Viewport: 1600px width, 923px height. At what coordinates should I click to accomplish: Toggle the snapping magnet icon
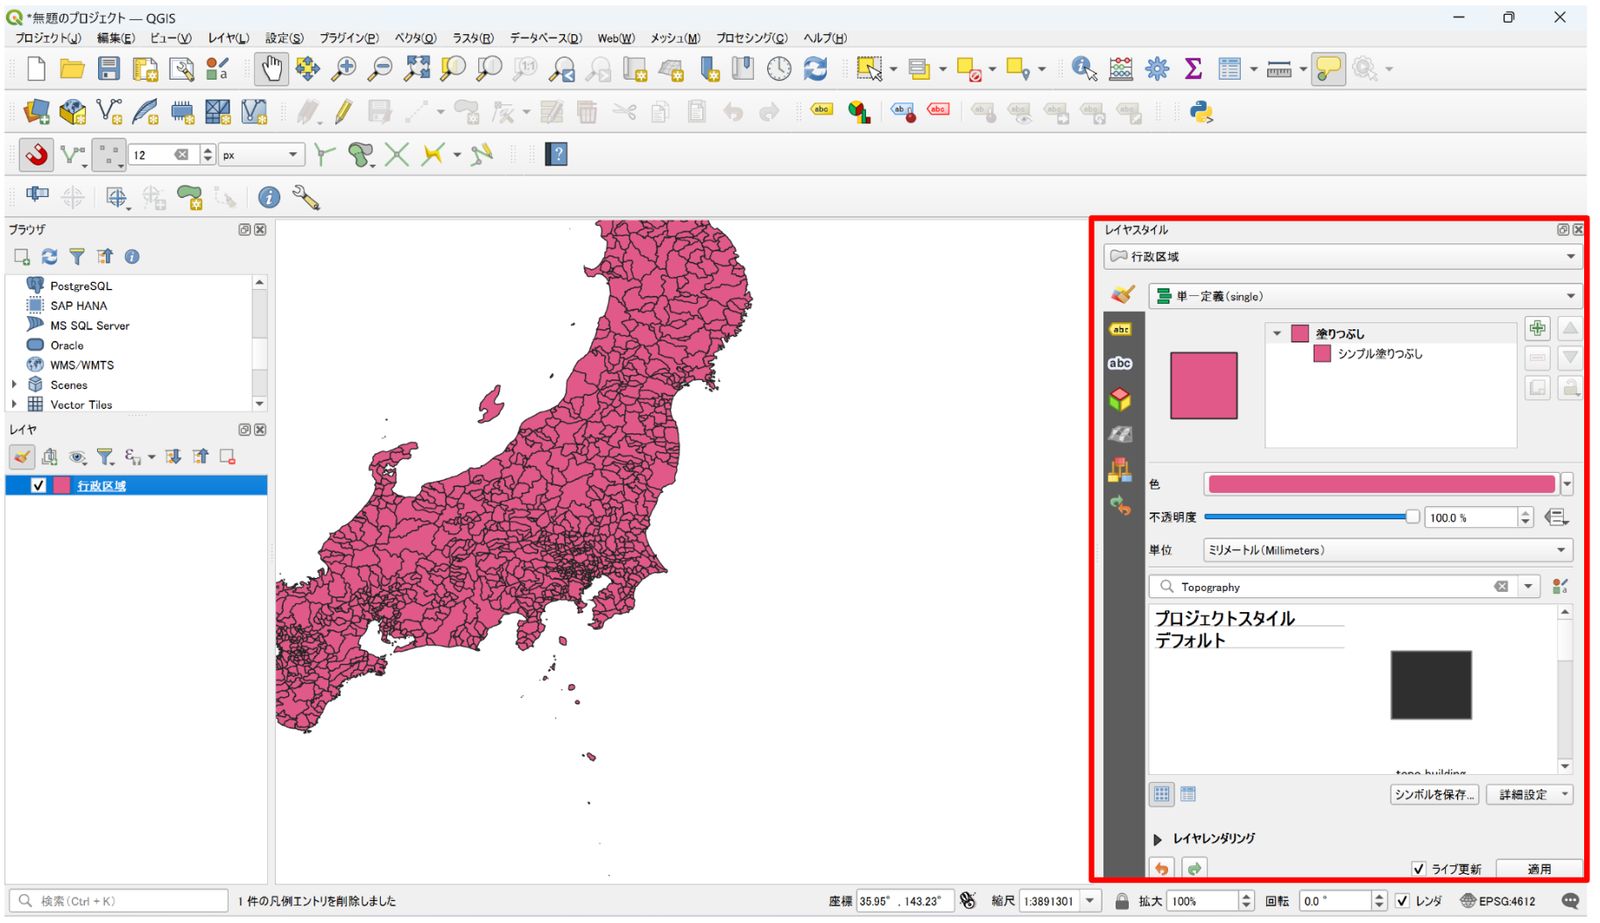(36, 154)
